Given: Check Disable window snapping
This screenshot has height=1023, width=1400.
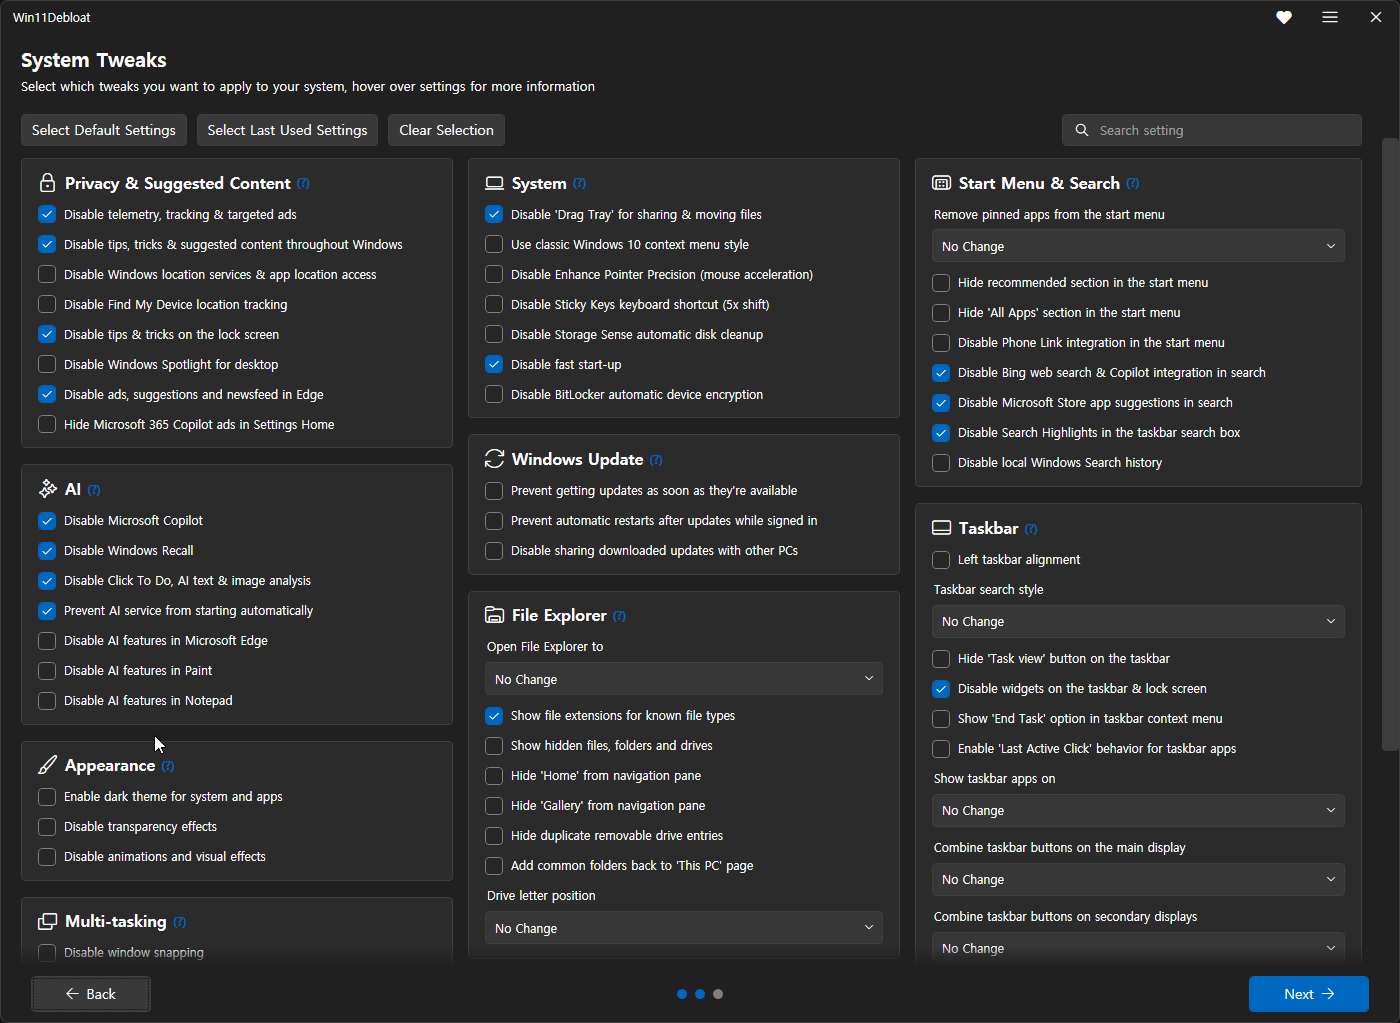Looking at the screenshot, I should point(47,952).
